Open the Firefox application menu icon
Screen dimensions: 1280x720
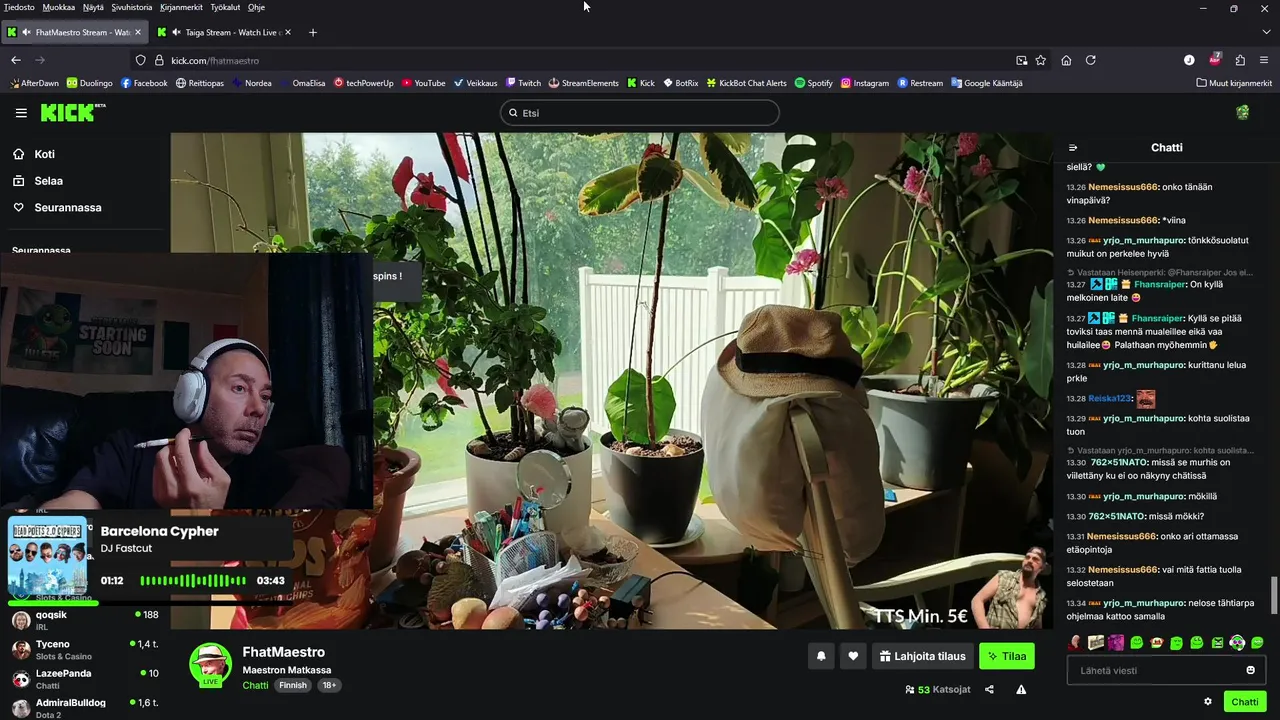click(1265, 60)
